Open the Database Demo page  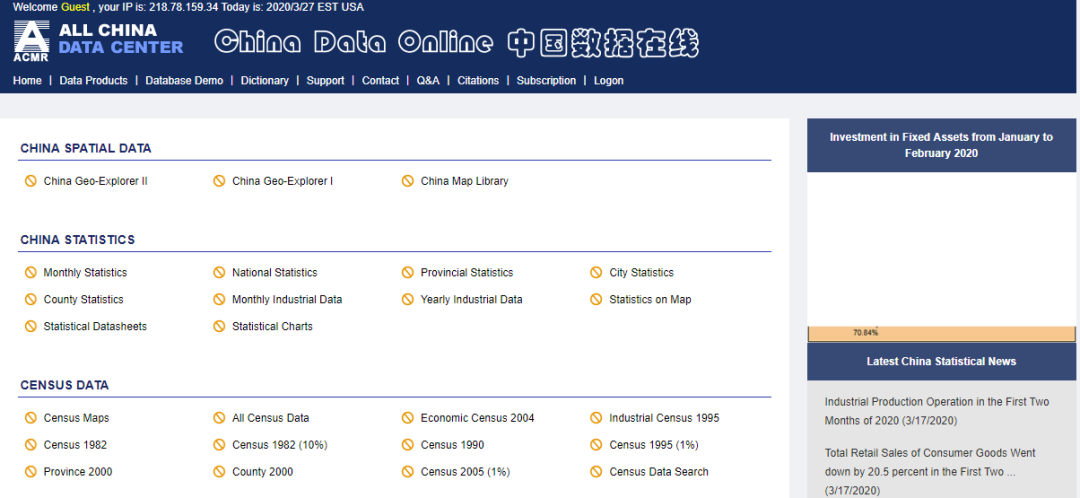tap(184, 81)
